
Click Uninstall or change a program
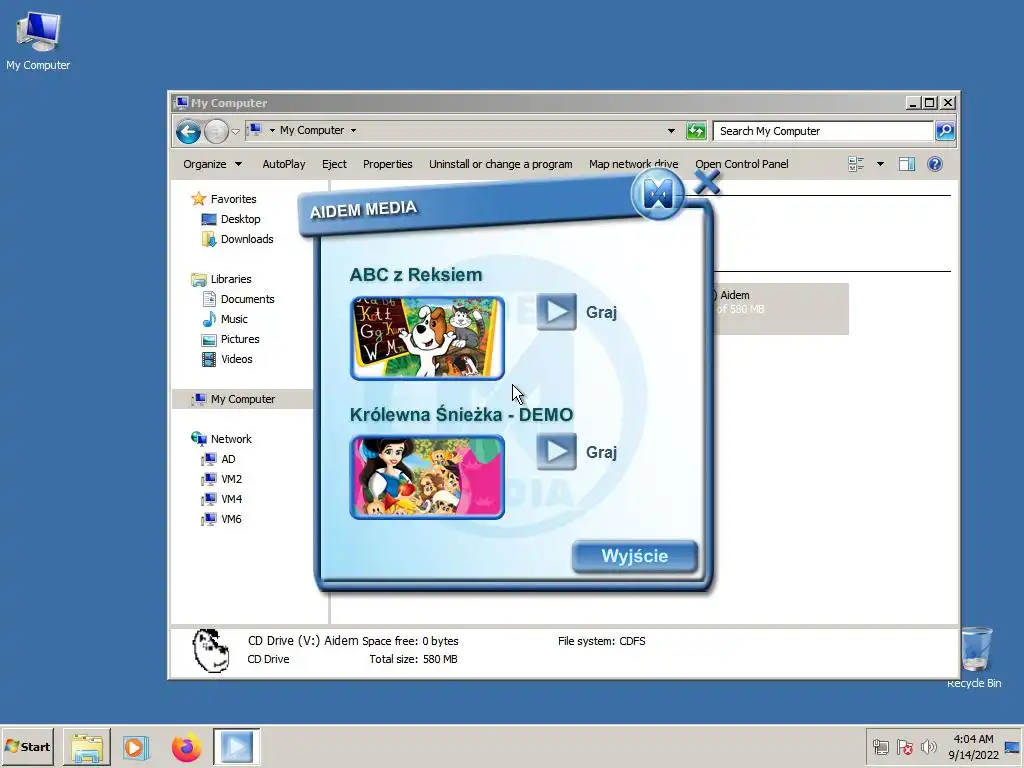click(500, 164)
